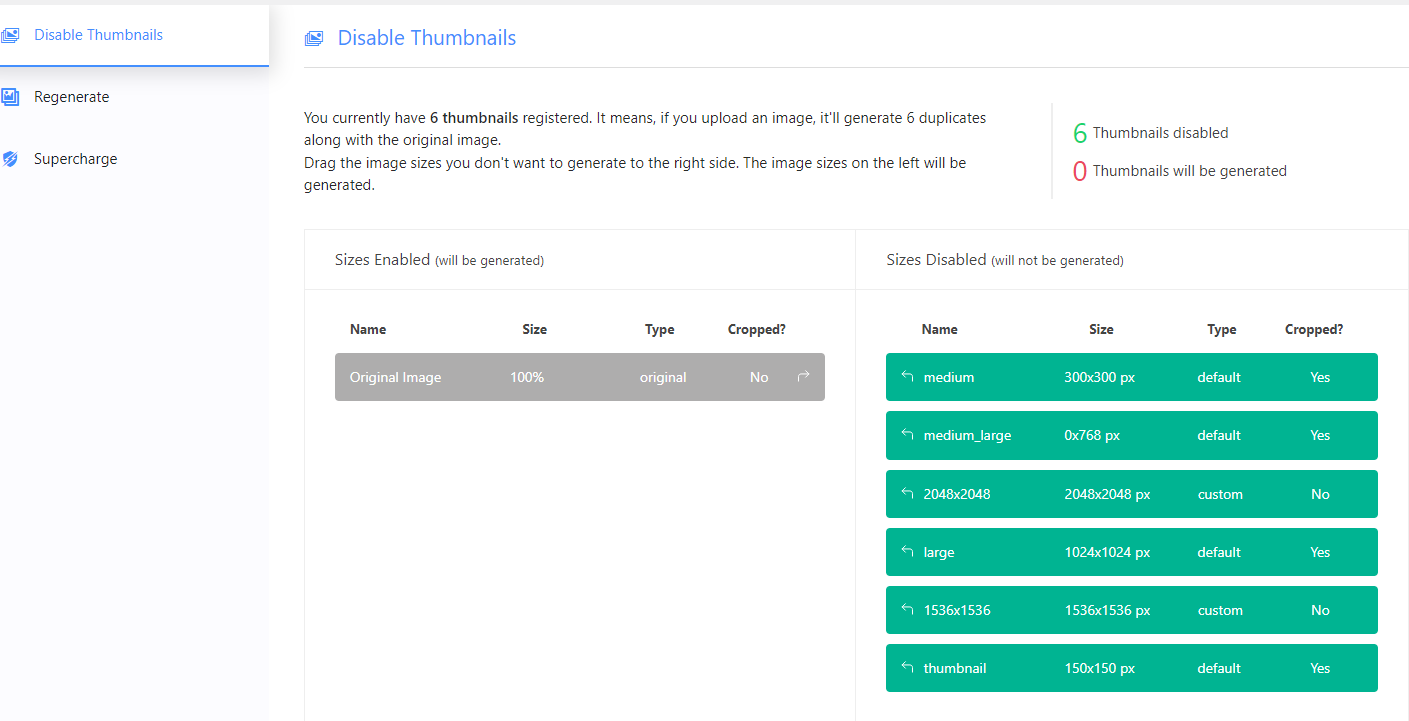Viewport: 1409px width, 721px height.
Task: Click forward arrow icon on Original Image row
Action: point(803,377)
